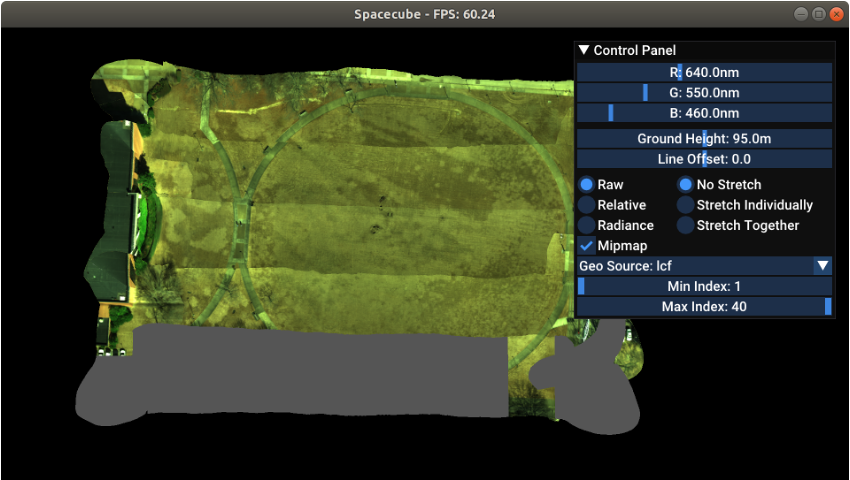Choose the Radiance radio option

(x=587, y=225)
